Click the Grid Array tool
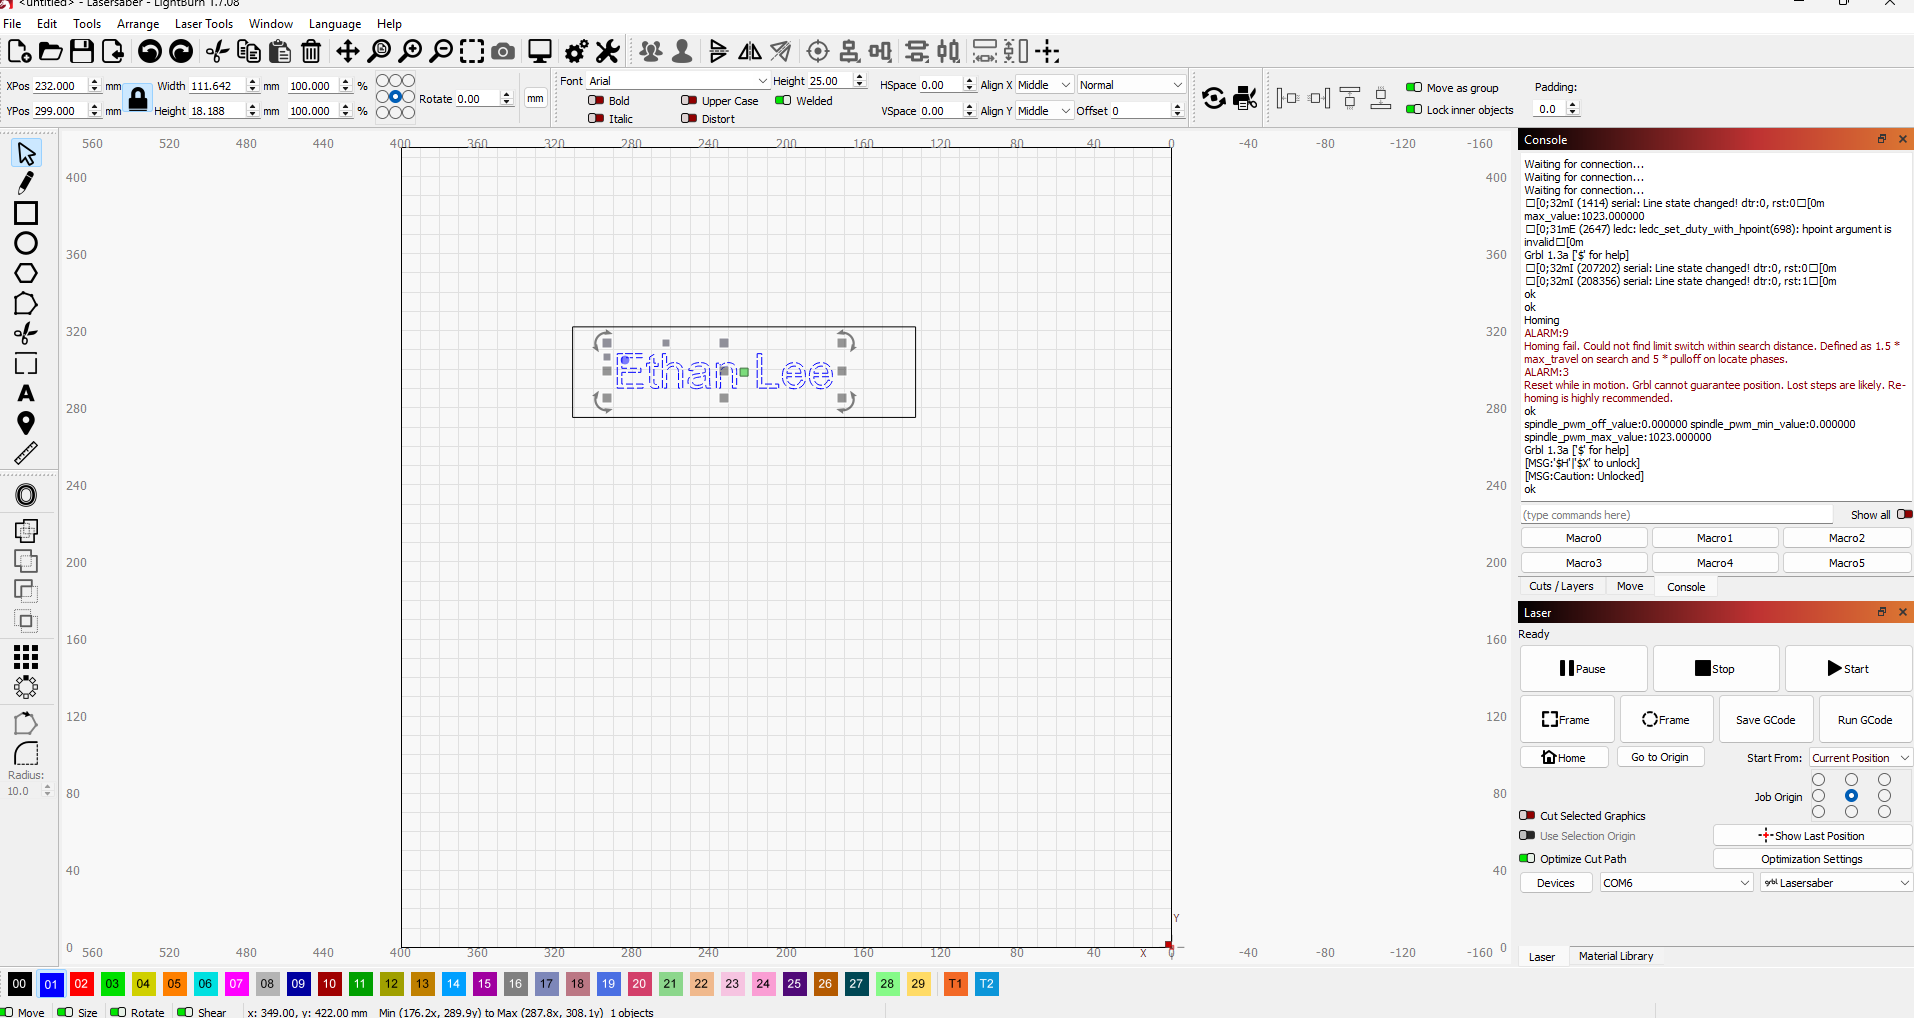 (26, 657)
